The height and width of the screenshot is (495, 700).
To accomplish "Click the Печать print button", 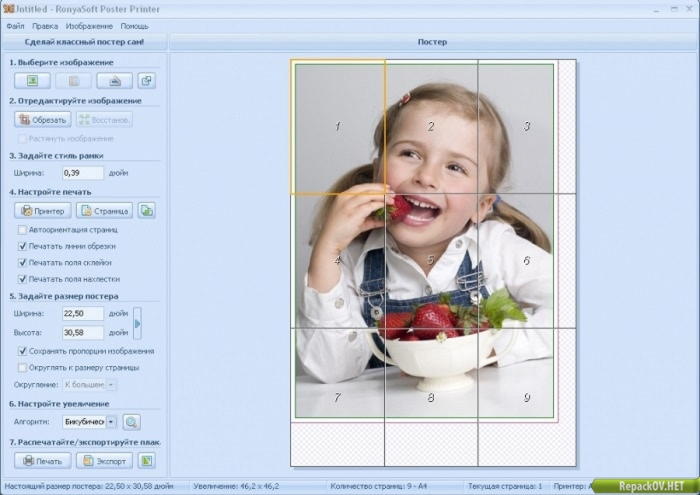I will pos(43,460).
